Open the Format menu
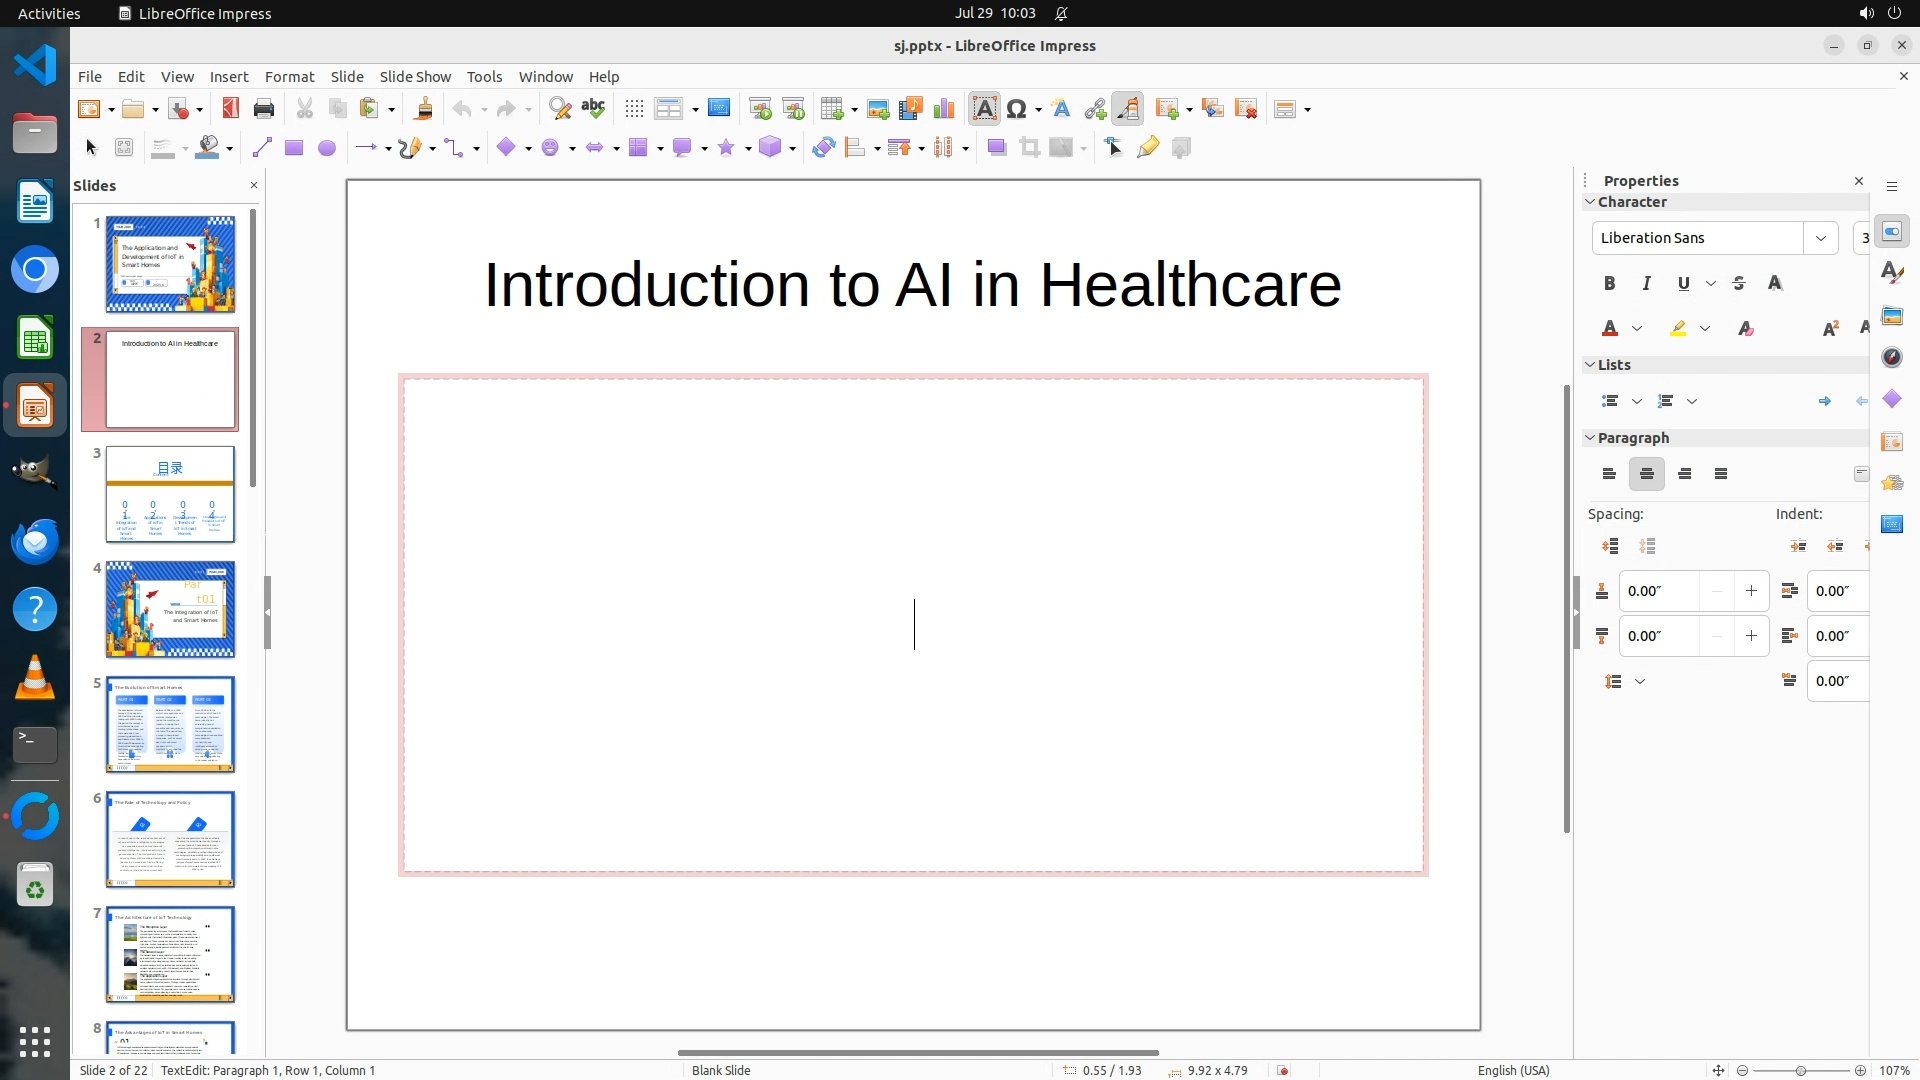Screen dimensions: 1920x1080 coord(289,76)
